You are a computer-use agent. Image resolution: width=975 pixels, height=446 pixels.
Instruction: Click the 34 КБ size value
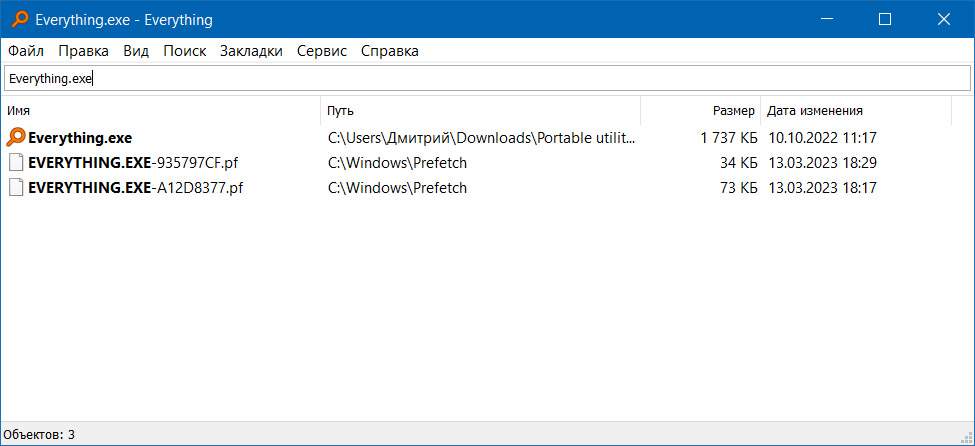click(738, 163)
